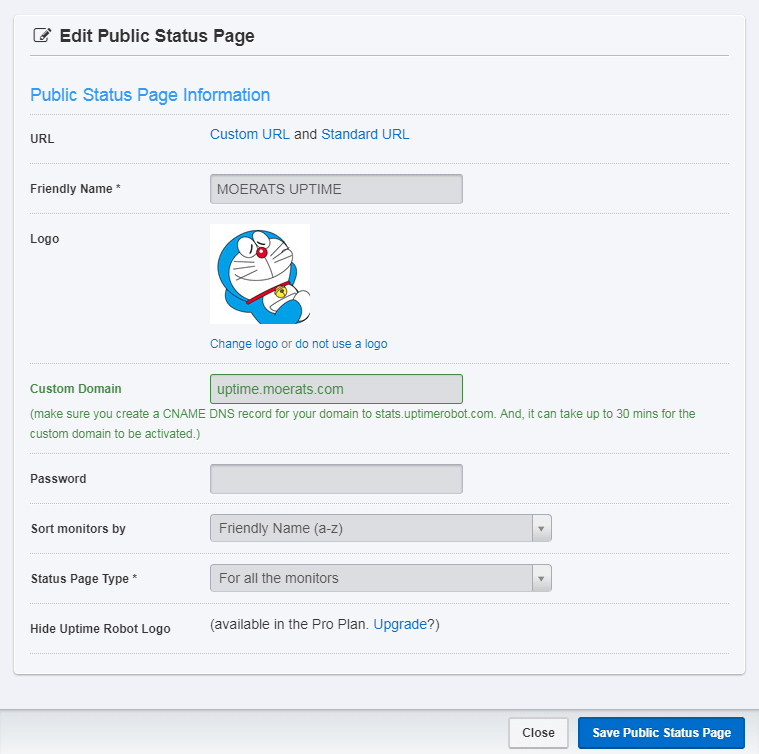
Task: Click arrow of Status Page Type dropdown
Action: point(541,578)
